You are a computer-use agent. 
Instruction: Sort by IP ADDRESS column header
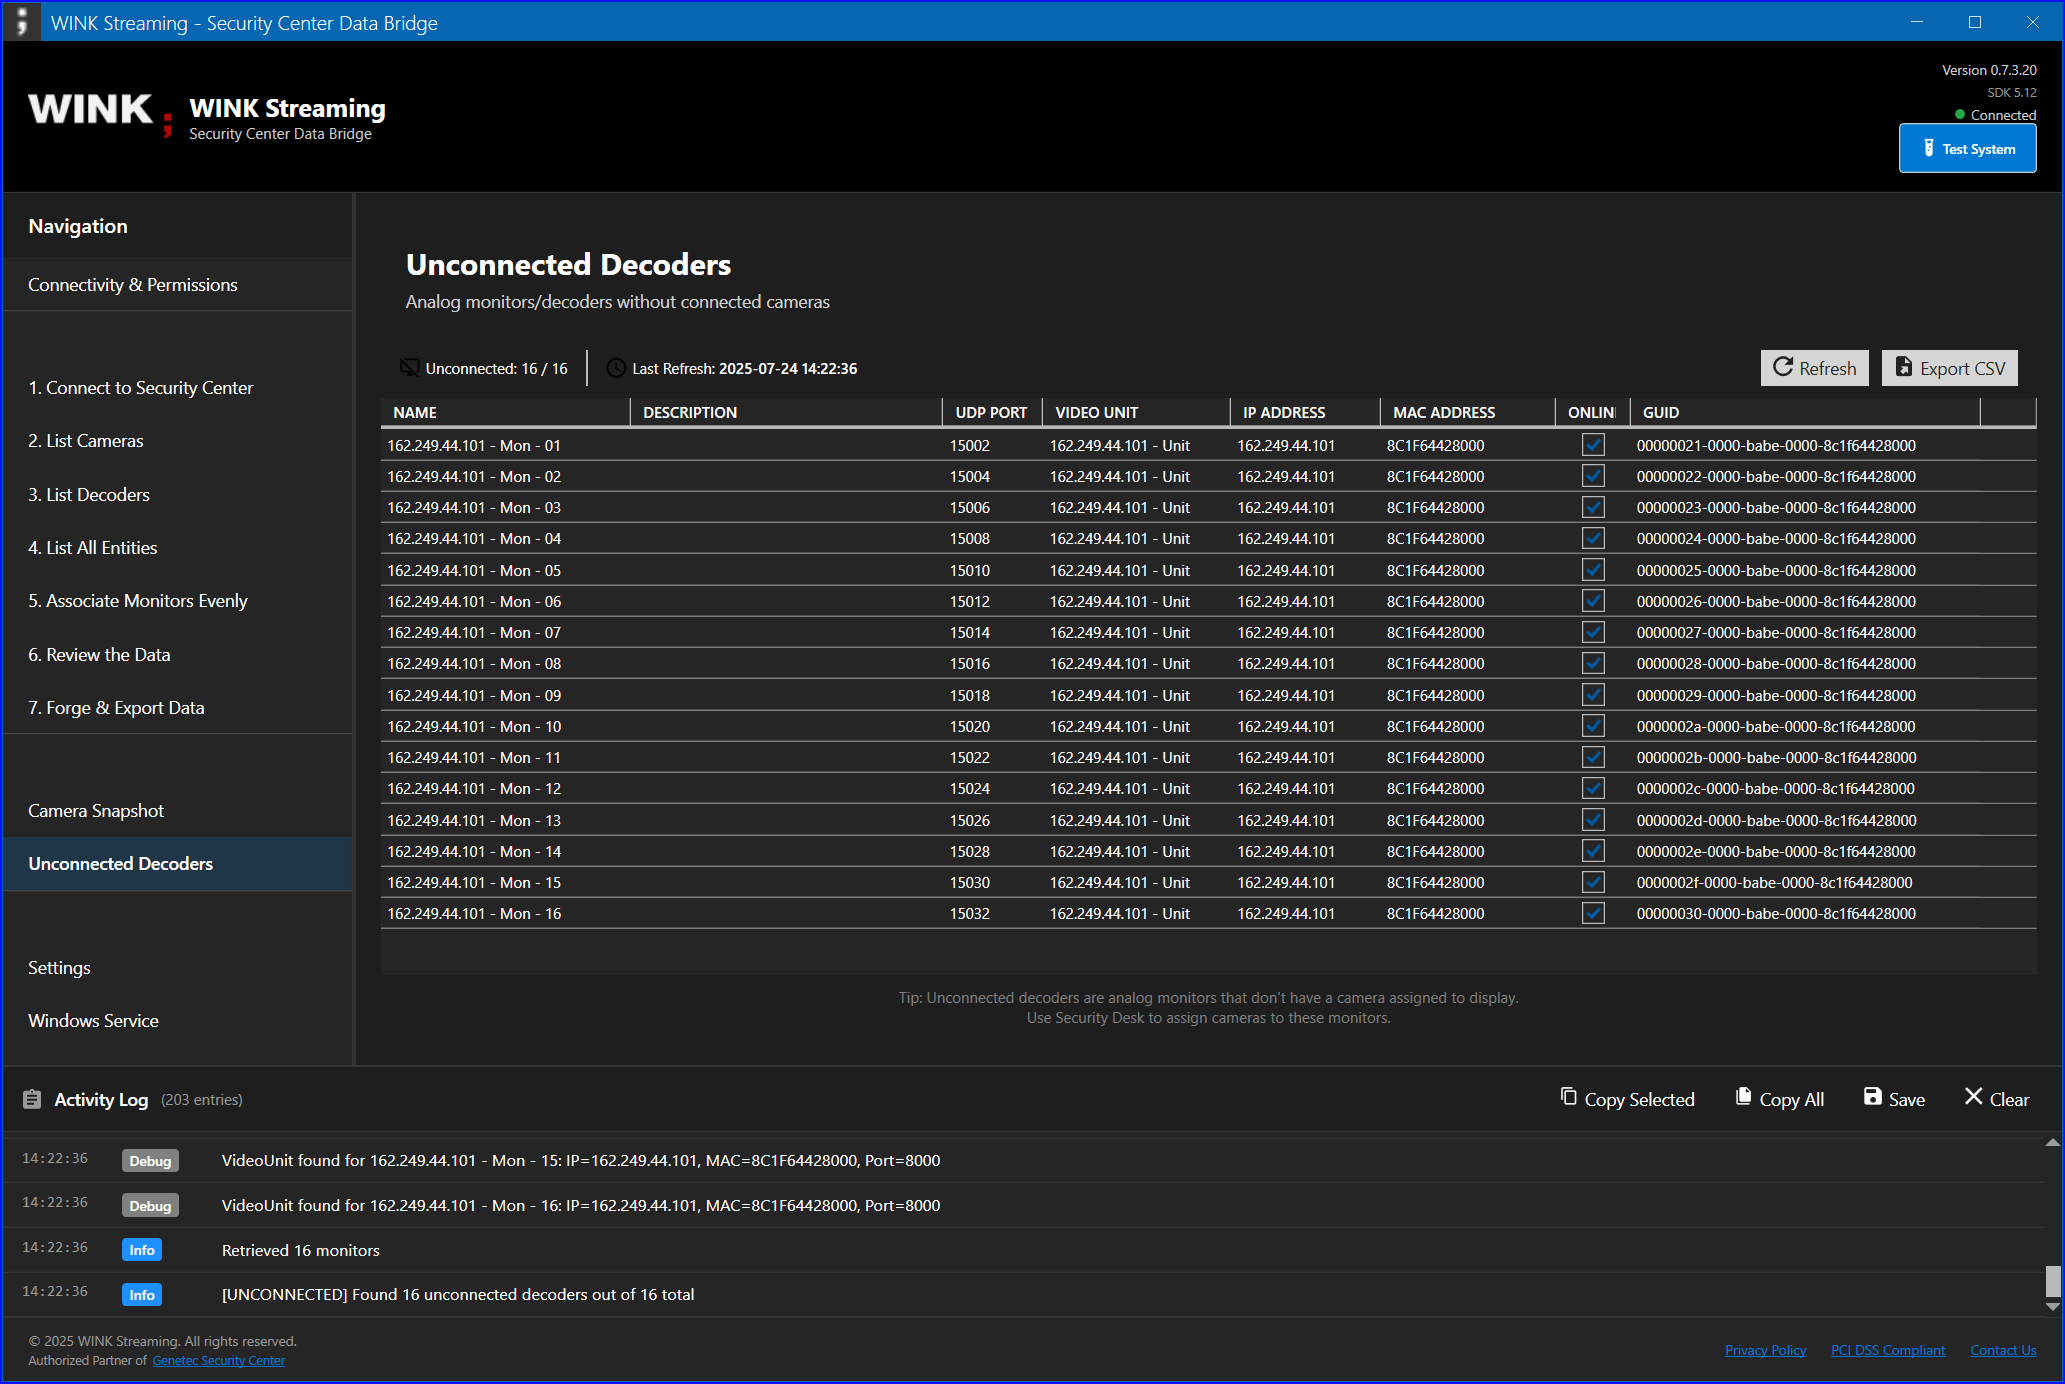(1305, 412)
